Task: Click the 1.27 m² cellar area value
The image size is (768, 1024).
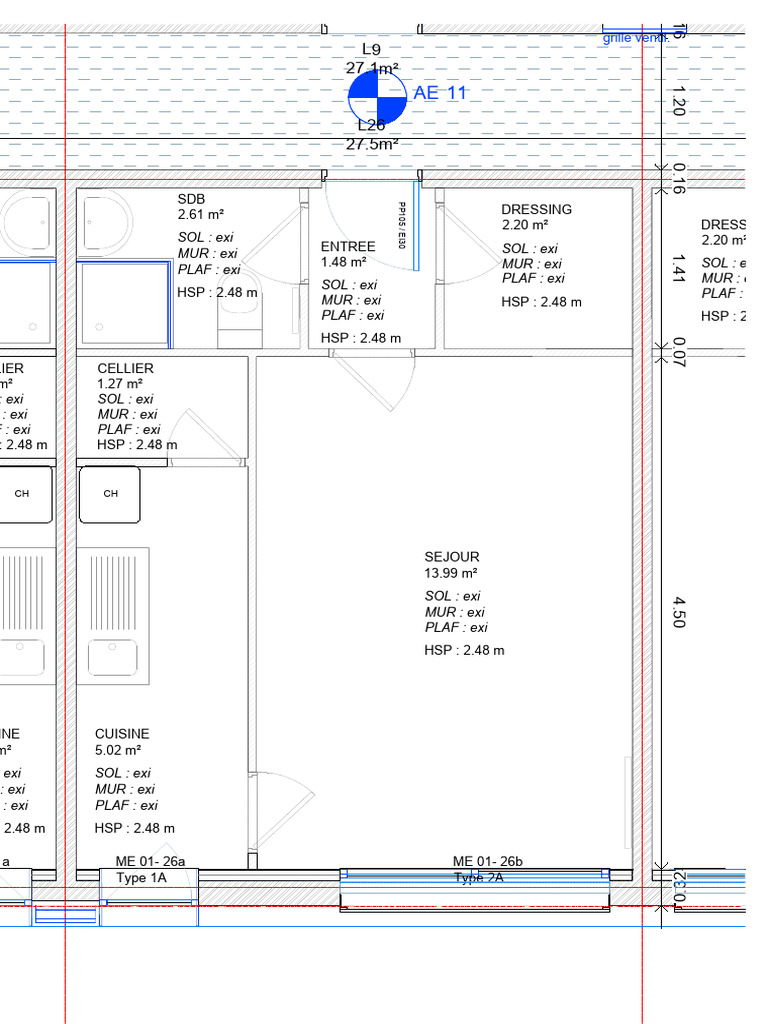Action: click(x=120, y=383)
